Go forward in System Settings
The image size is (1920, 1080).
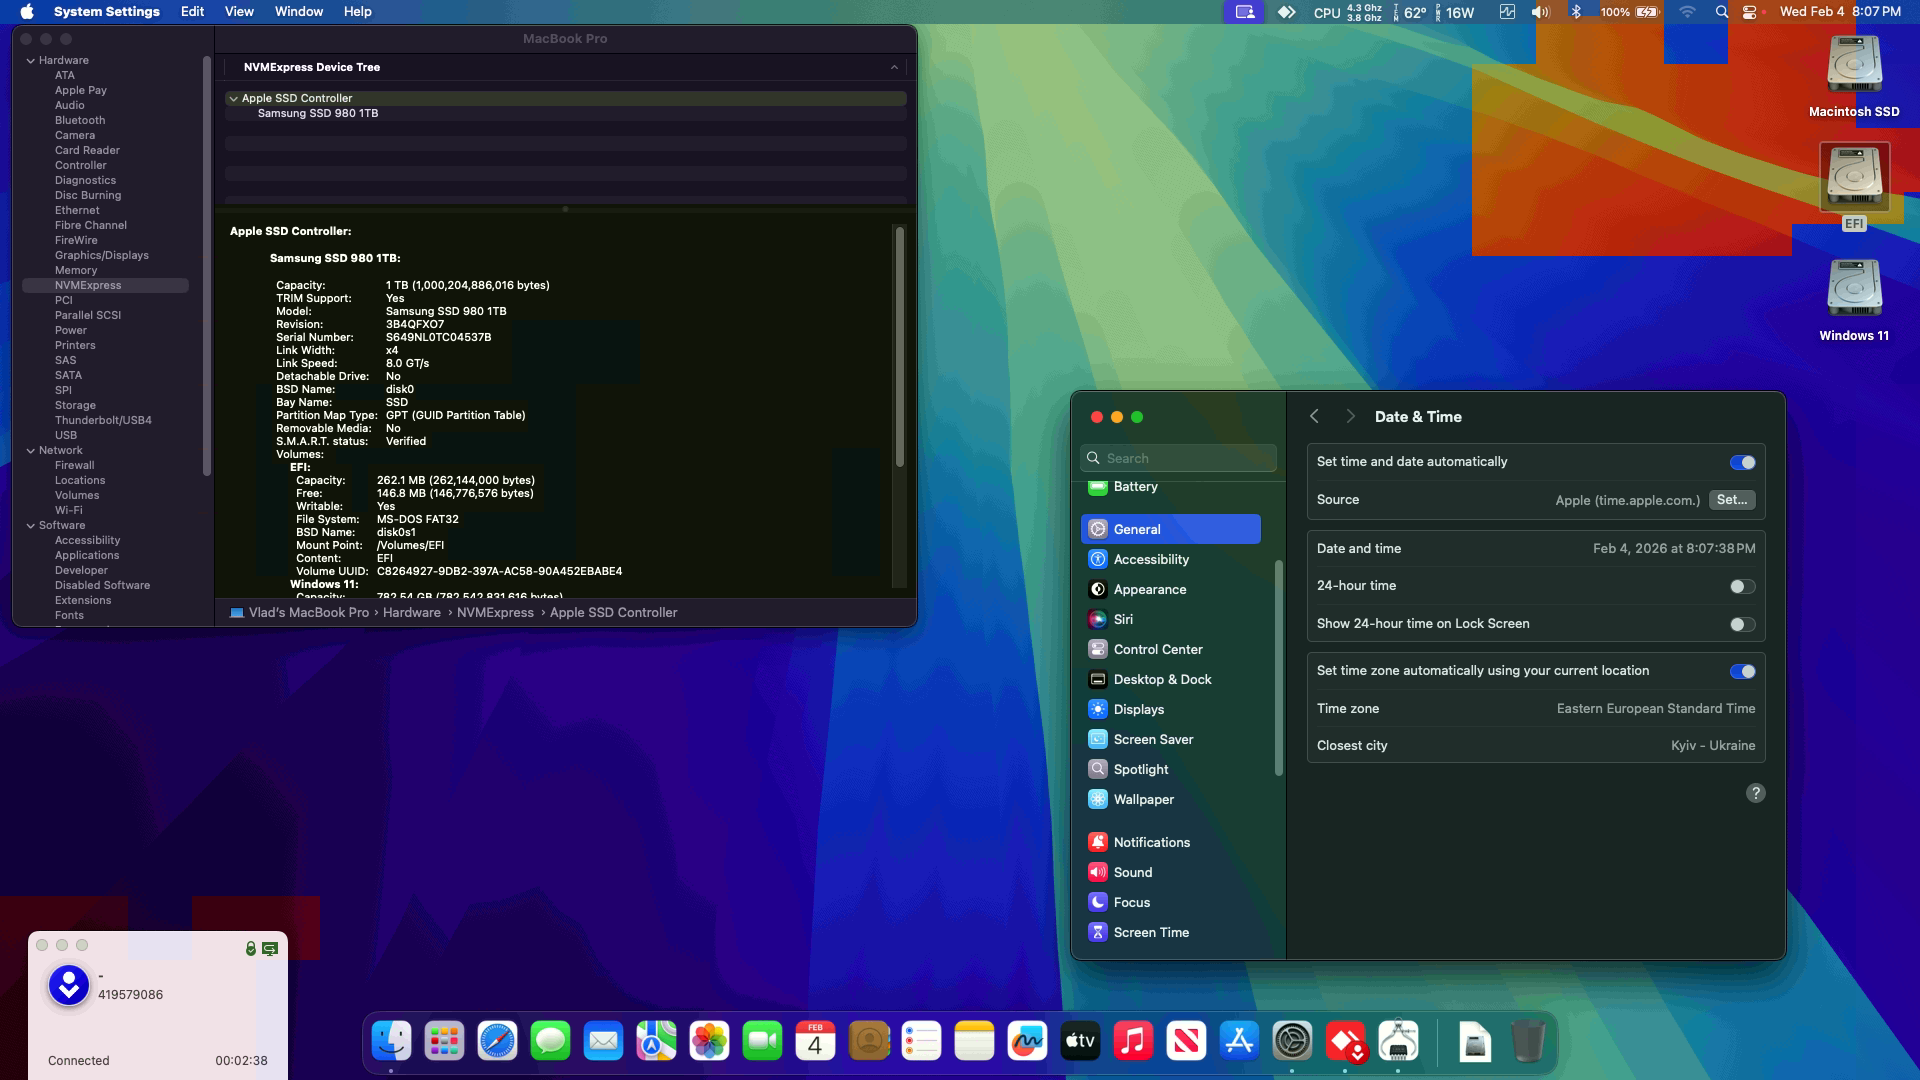coord(1350,417)
